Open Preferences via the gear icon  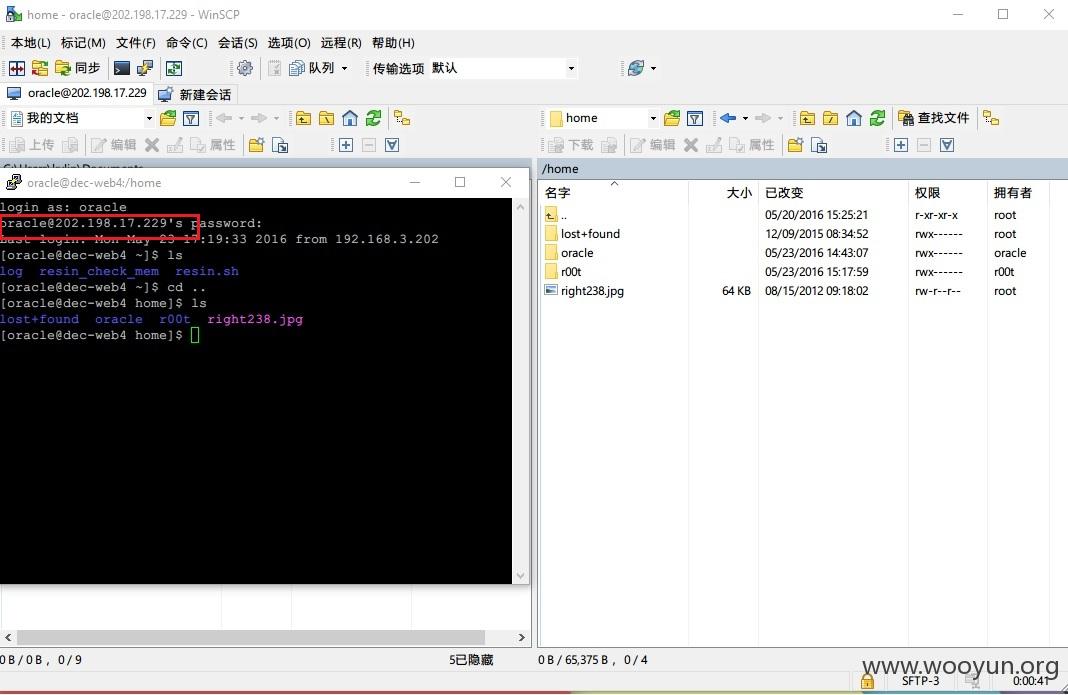tap(245, 68)
